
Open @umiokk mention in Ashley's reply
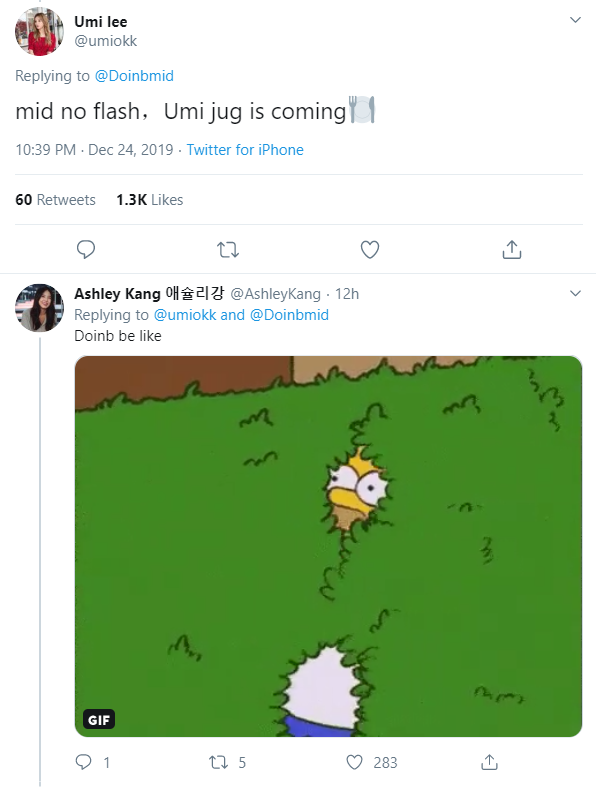185,315
